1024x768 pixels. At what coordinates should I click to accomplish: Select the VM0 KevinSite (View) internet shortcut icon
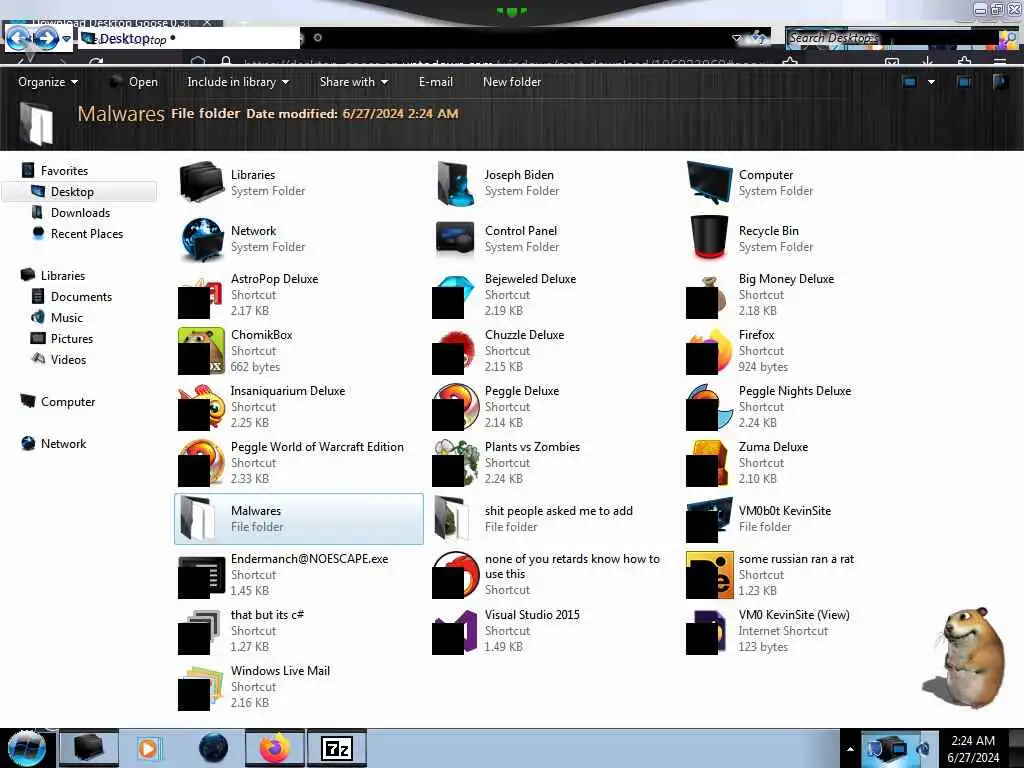click(x=707, y=632)
